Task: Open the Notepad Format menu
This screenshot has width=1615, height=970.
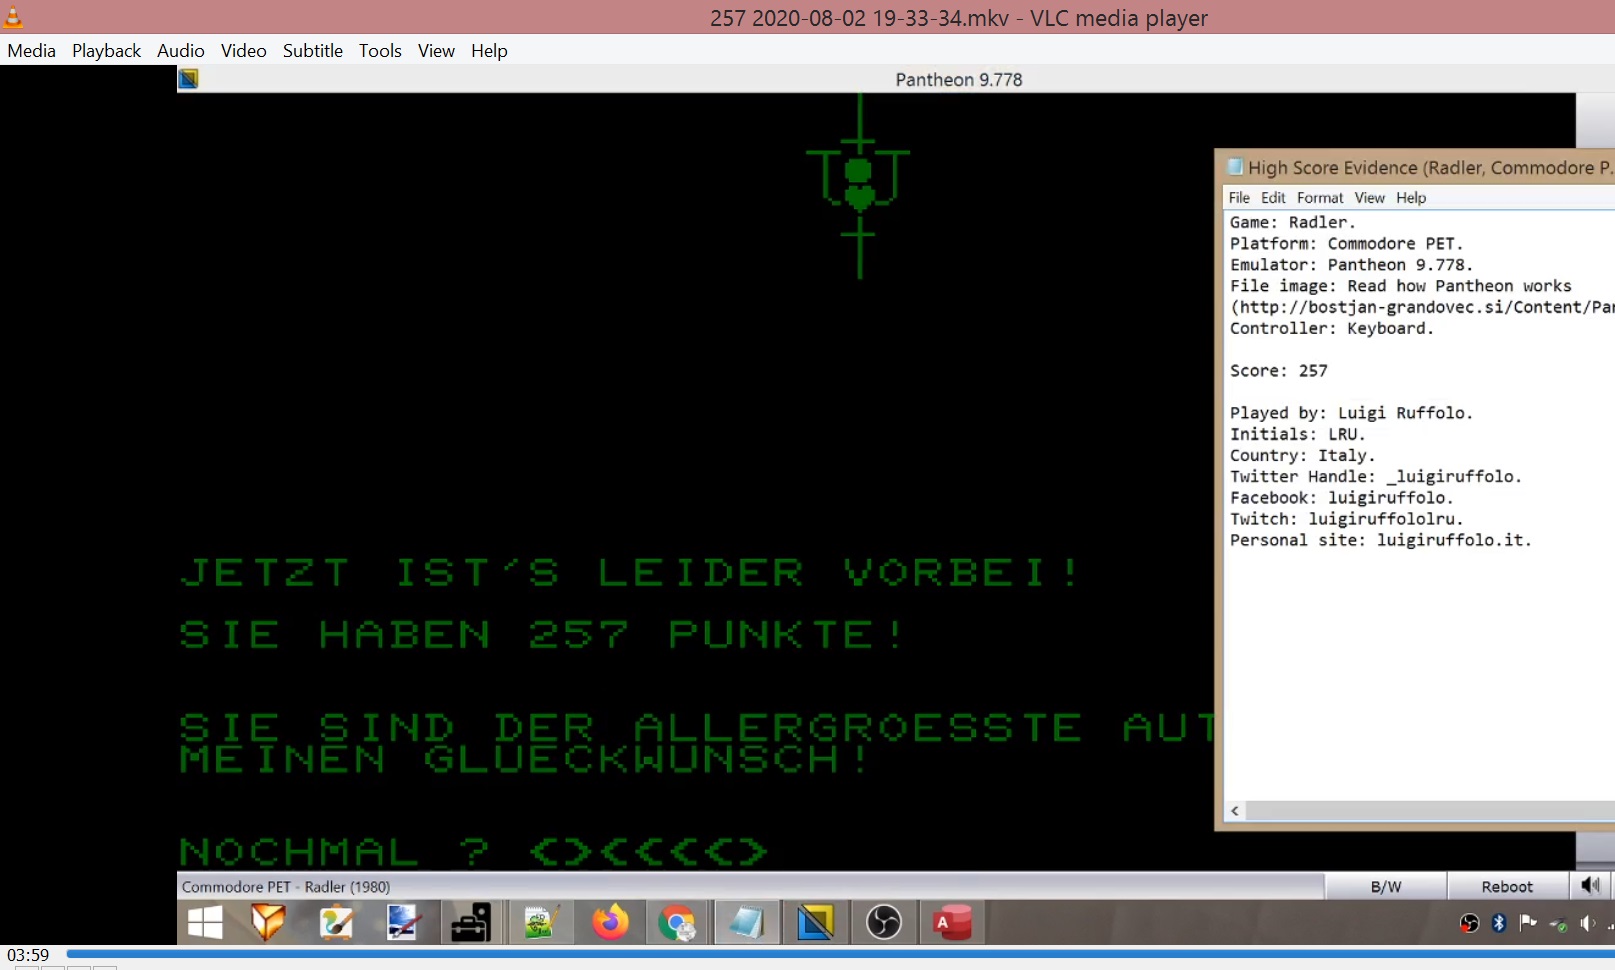Action: point(1320,198)
